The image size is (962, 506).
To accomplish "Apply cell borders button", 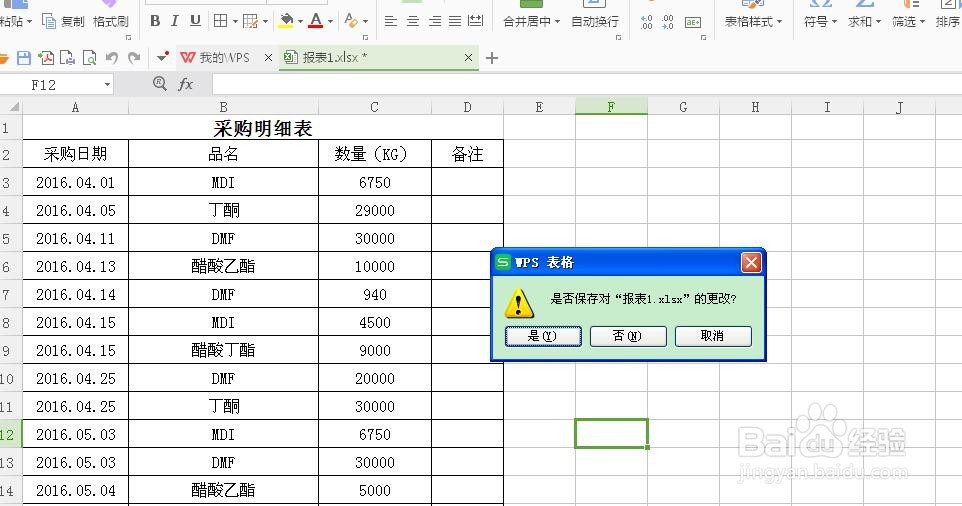I will (x=220, y=21).
